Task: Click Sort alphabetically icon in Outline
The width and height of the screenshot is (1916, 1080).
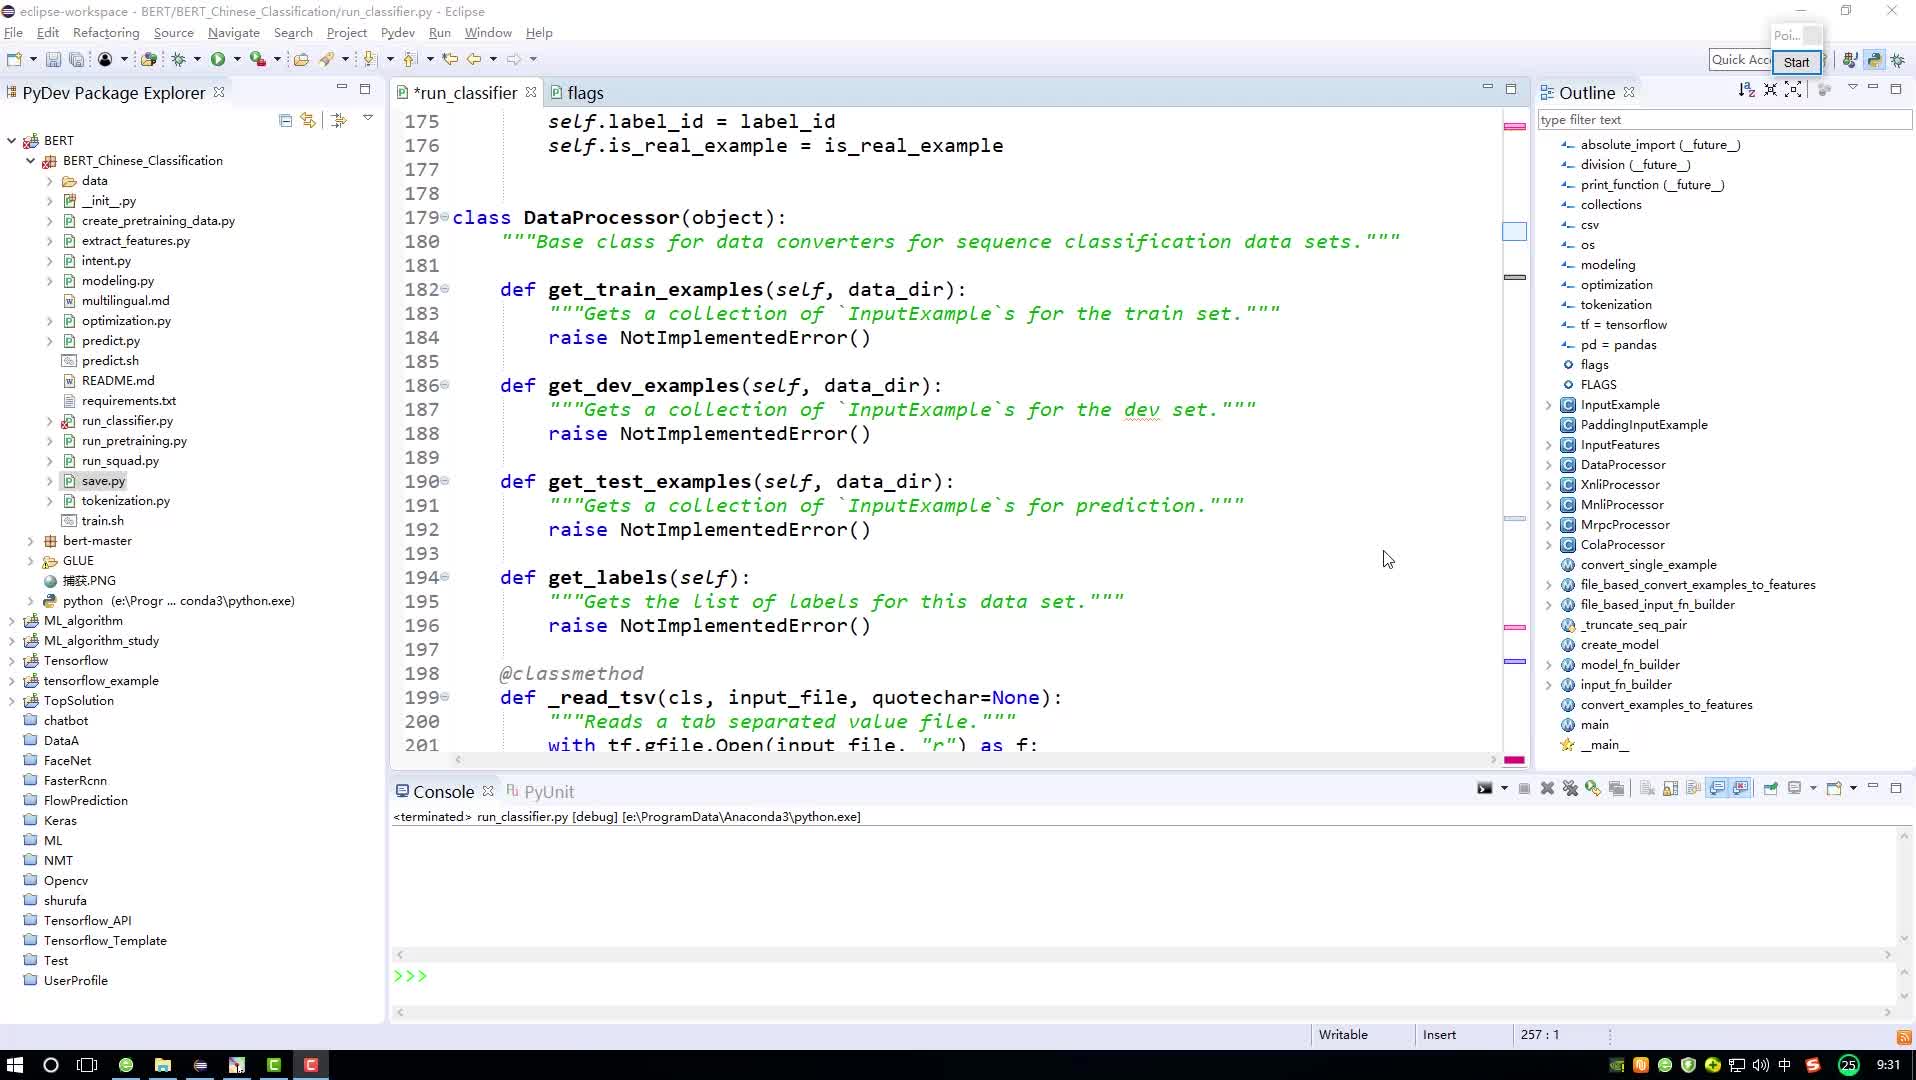Action: [x=1746, y=90]
